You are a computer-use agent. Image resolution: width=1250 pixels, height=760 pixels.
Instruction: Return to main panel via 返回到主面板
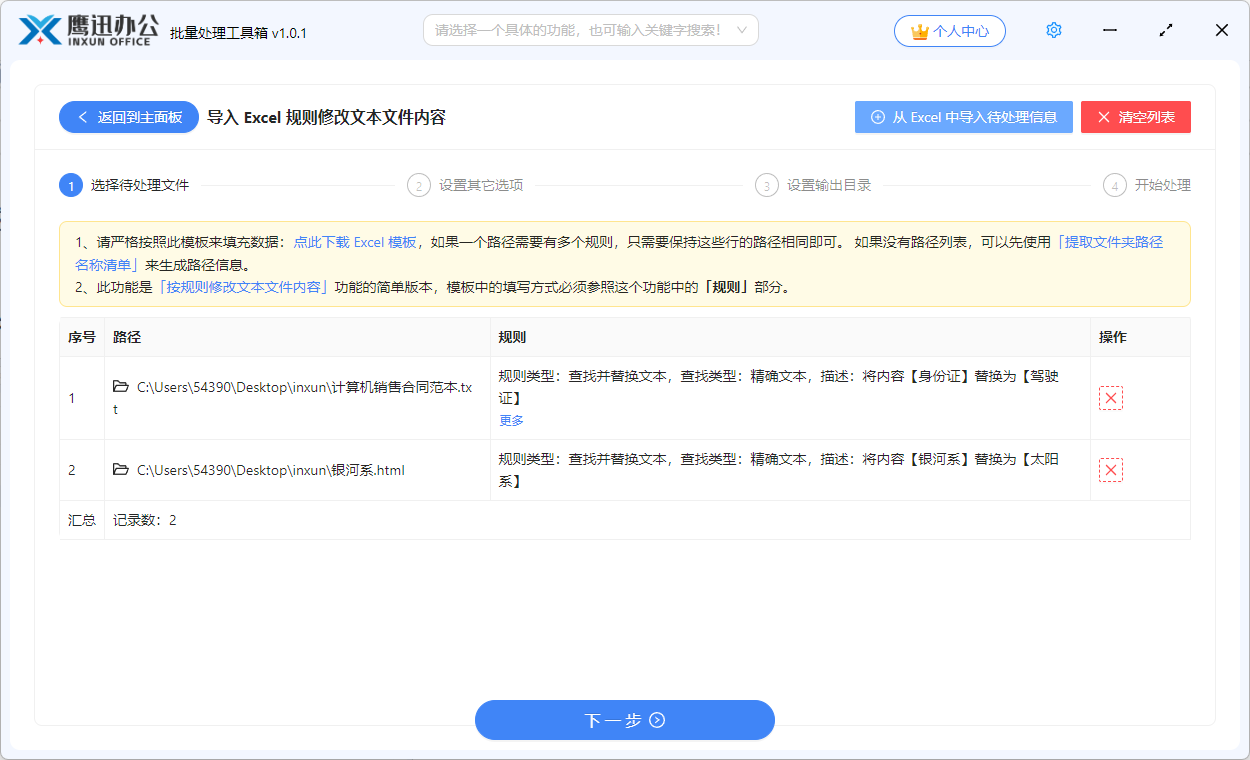pyautogui.click(x=128, y=117)
